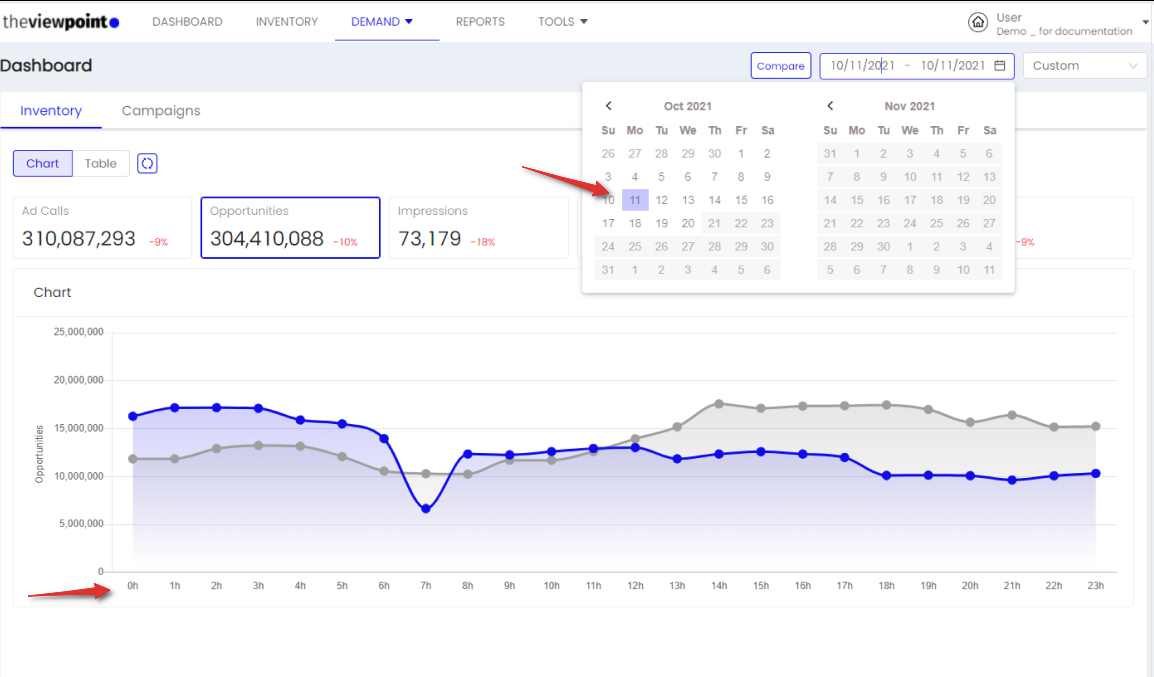Choose October 10 in the Oct 2021 calendar
This screenshot has height=677, width=1154.
coord(608,200)
